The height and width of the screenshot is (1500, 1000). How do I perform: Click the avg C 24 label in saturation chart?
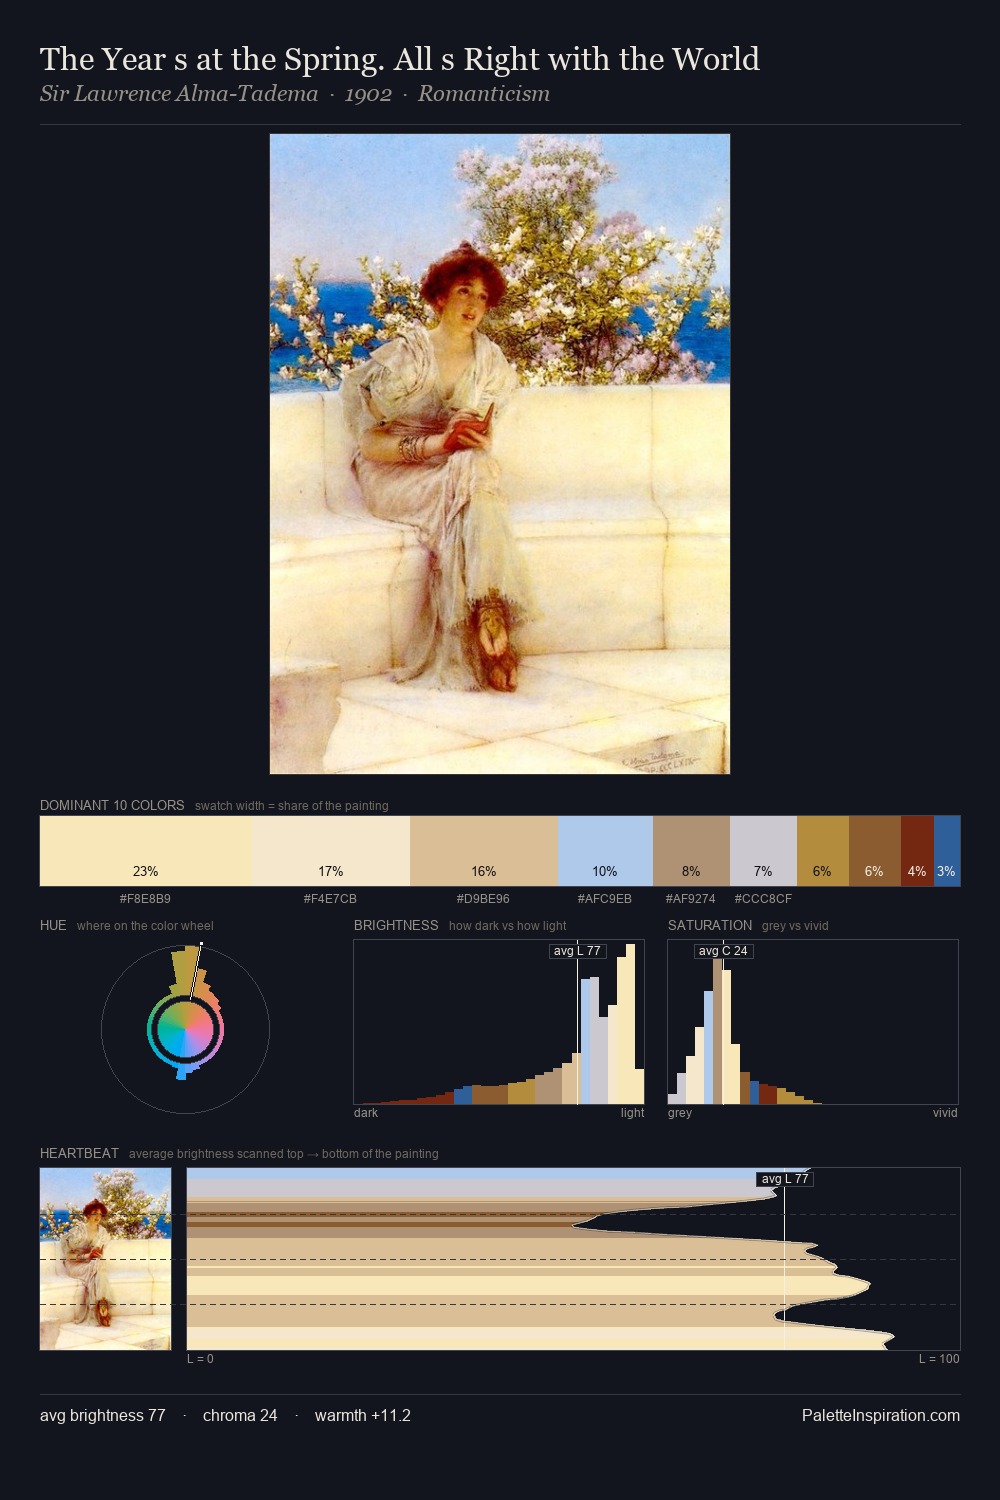[x=723, y=951]
